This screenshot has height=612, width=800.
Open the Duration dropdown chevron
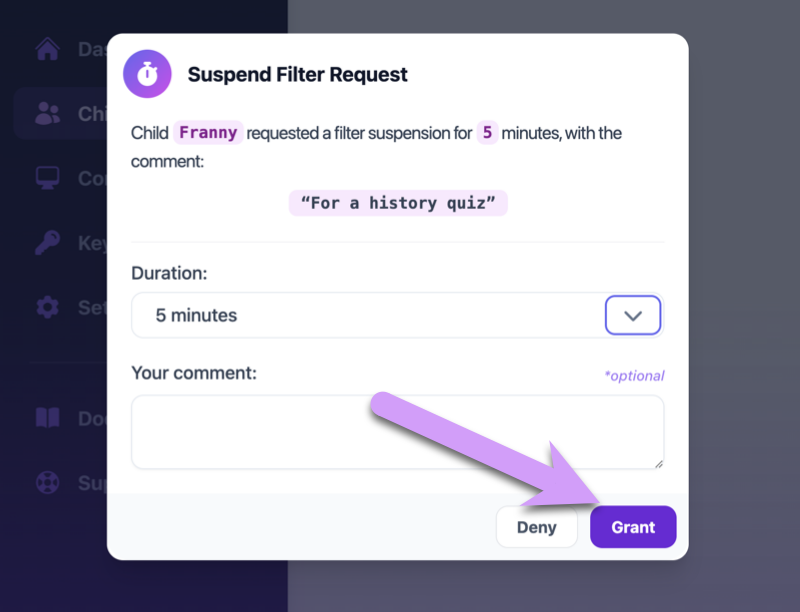tap(633, 315)
